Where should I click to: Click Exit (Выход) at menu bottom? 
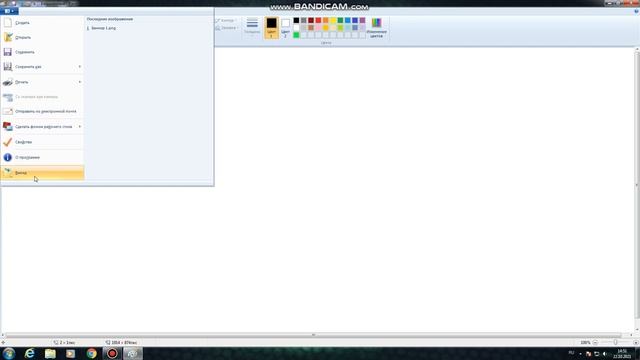pos(42,173)
